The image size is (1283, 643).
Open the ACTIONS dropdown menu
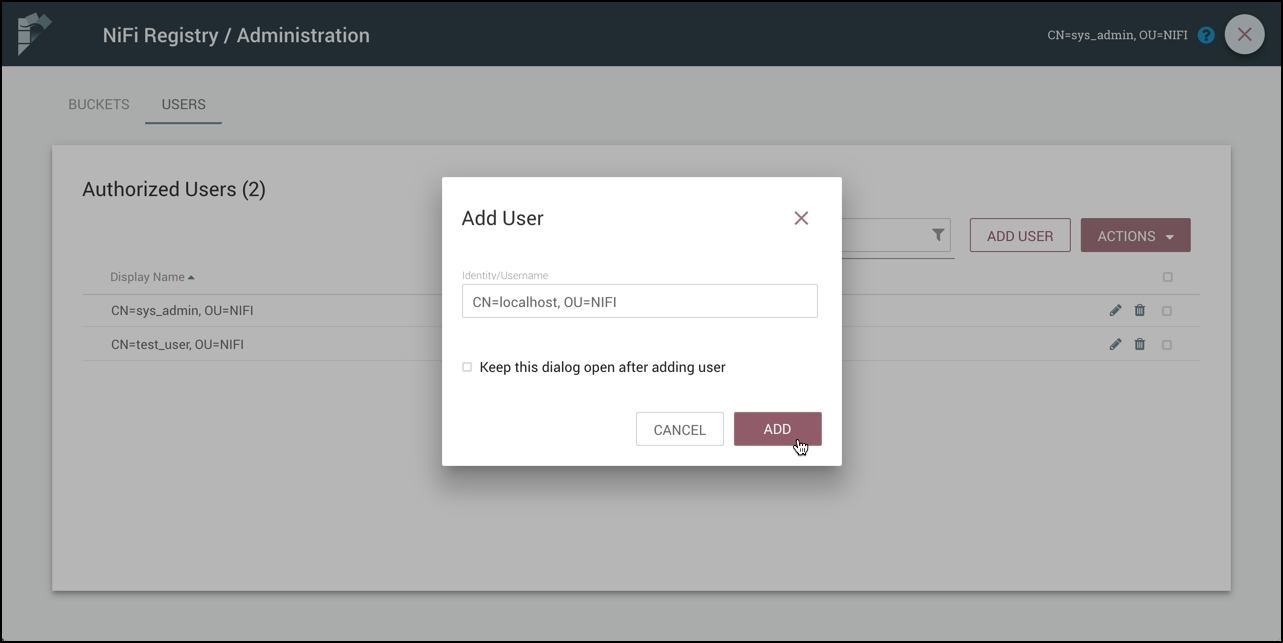(x=1135, y=235)
